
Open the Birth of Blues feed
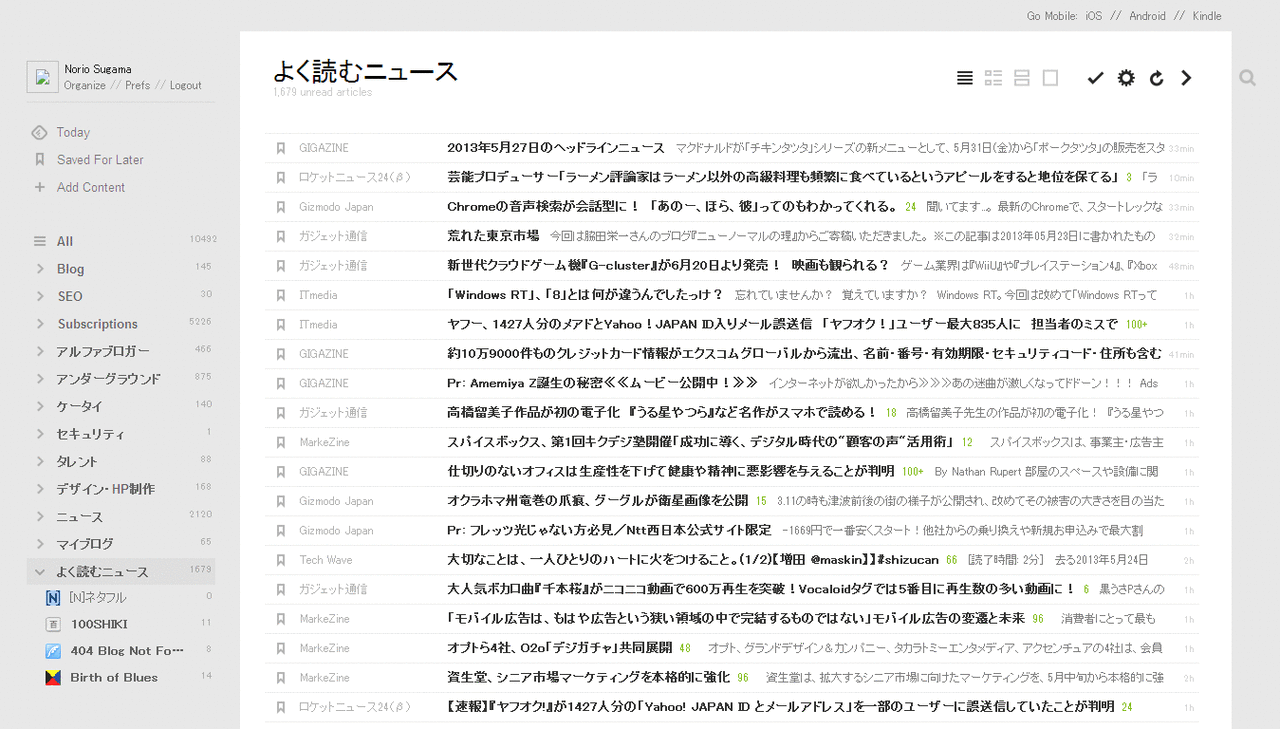[114, 677]
